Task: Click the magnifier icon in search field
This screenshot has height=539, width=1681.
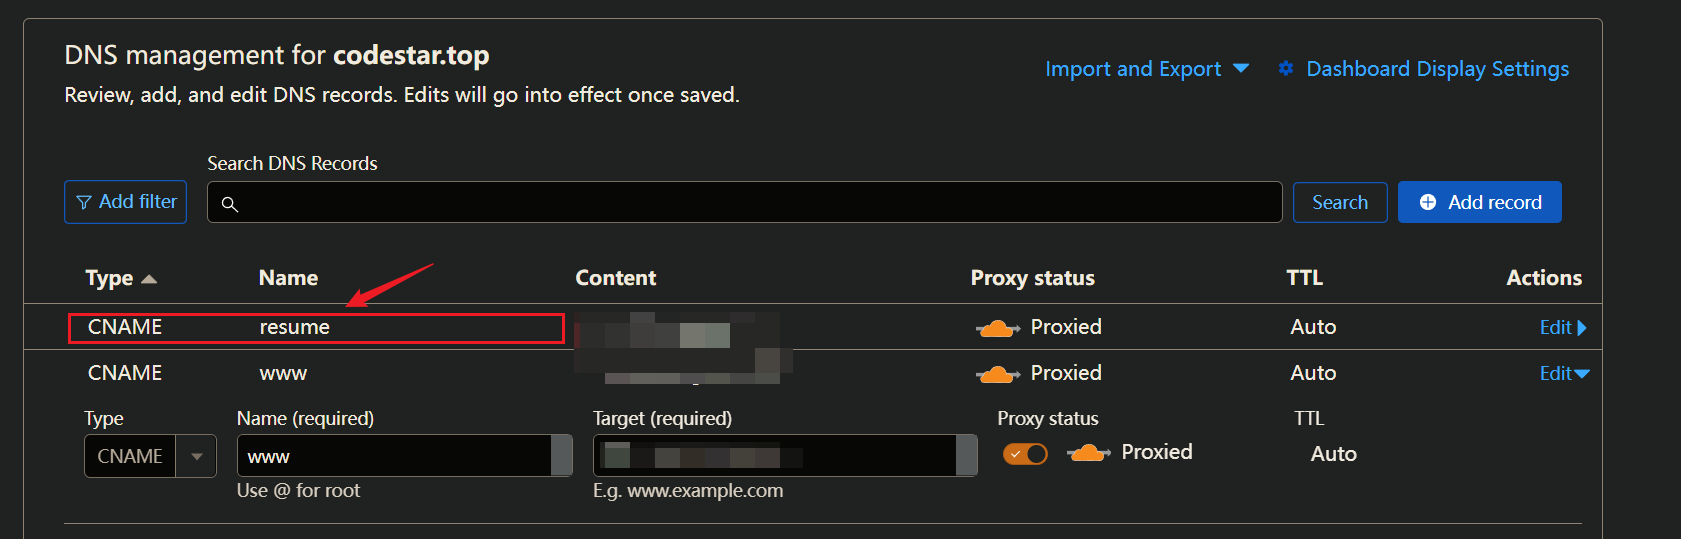Action: click(x=229, y=204)
